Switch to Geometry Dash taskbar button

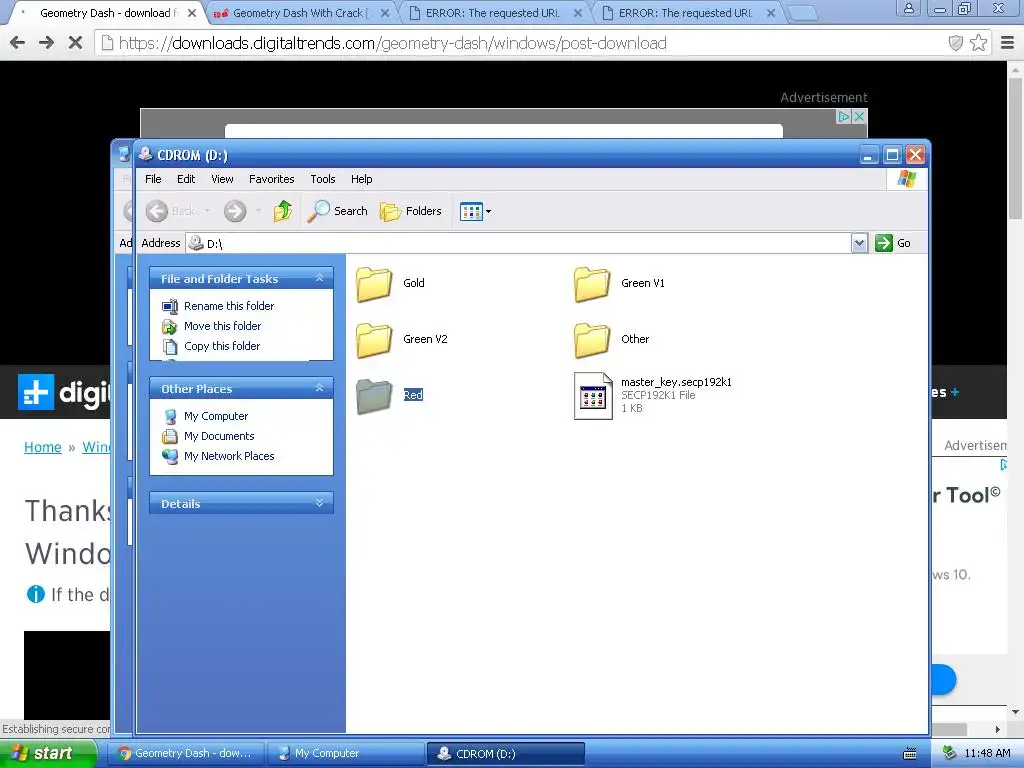tap(185, 753)
